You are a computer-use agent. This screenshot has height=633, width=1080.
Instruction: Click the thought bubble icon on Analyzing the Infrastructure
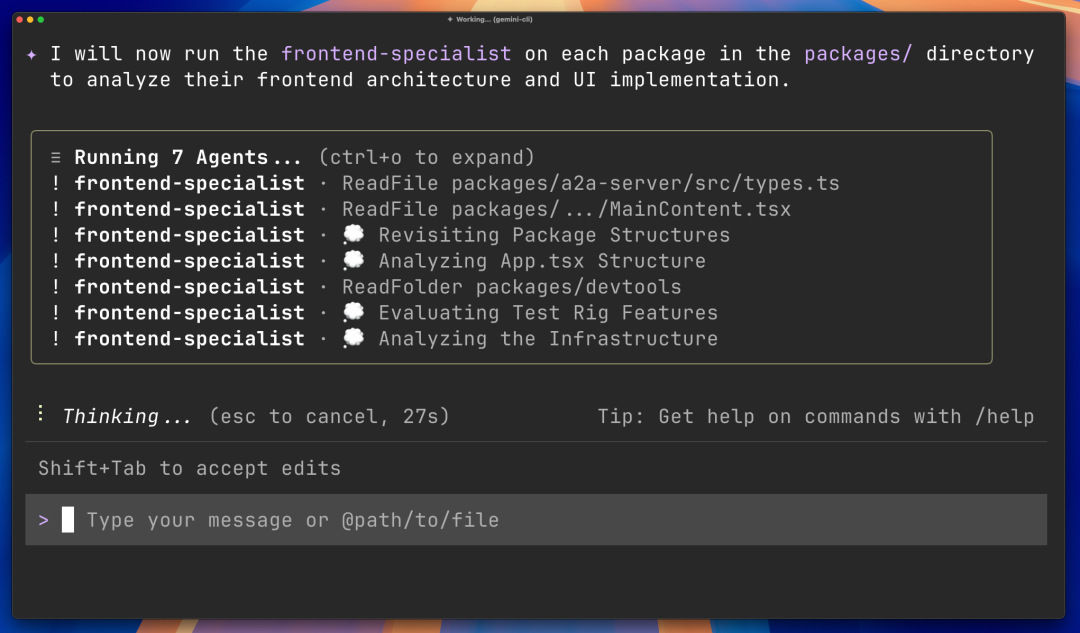(354, 338)
